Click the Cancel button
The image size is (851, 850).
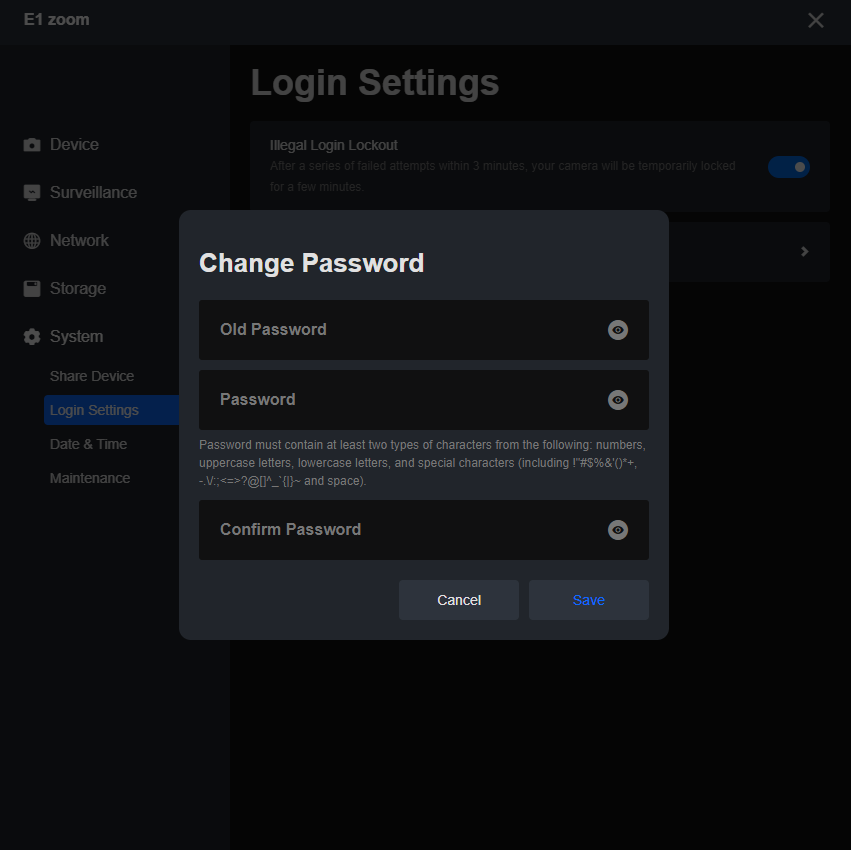coord(458,600)
